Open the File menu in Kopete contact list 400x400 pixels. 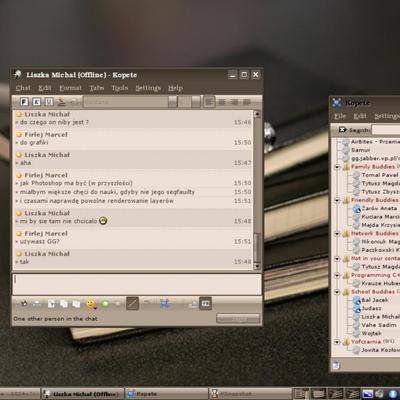(x=340, y=116)
